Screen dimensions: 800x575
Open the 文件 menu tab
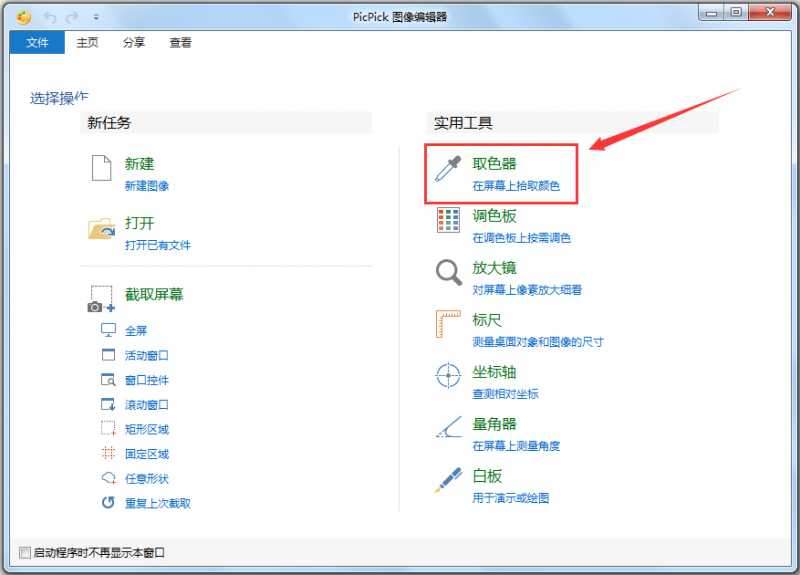click(37, 43)
